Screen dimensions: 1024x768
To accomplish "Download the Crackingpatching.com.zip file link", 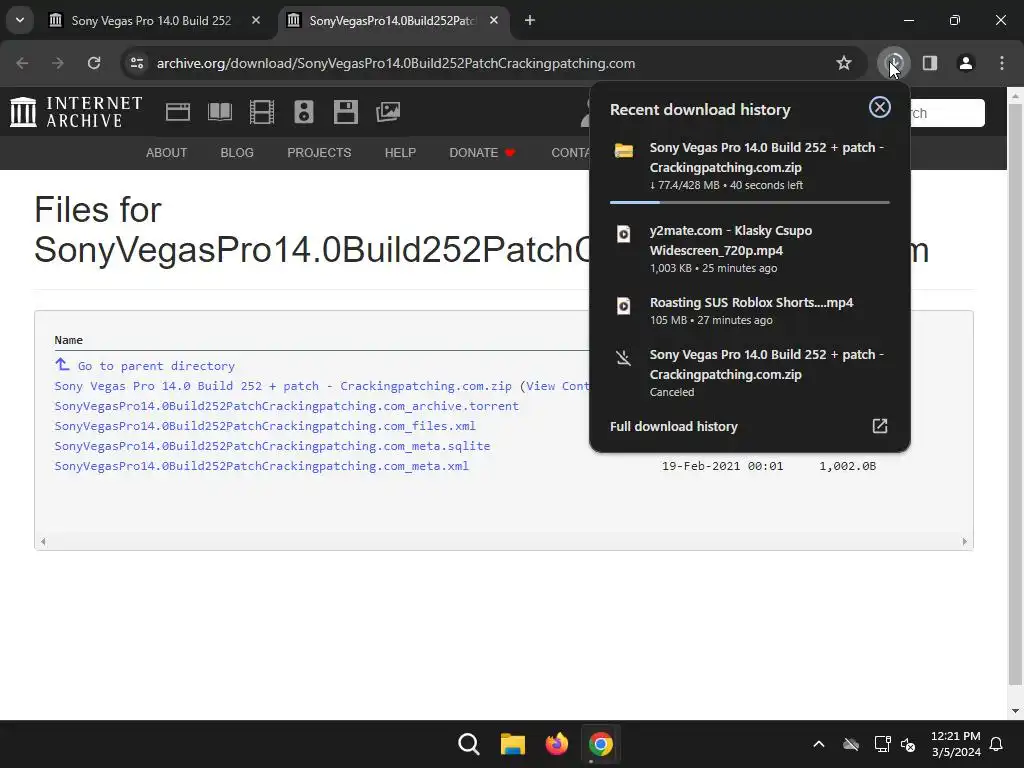I will [283, 386].
